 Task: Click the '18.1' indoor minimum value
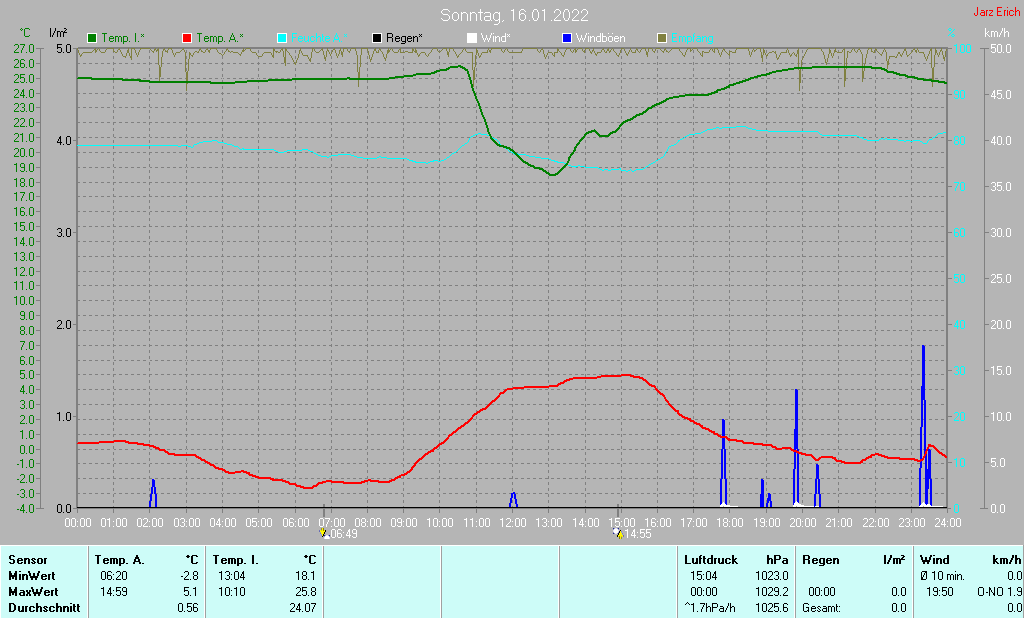pos(306,576)
